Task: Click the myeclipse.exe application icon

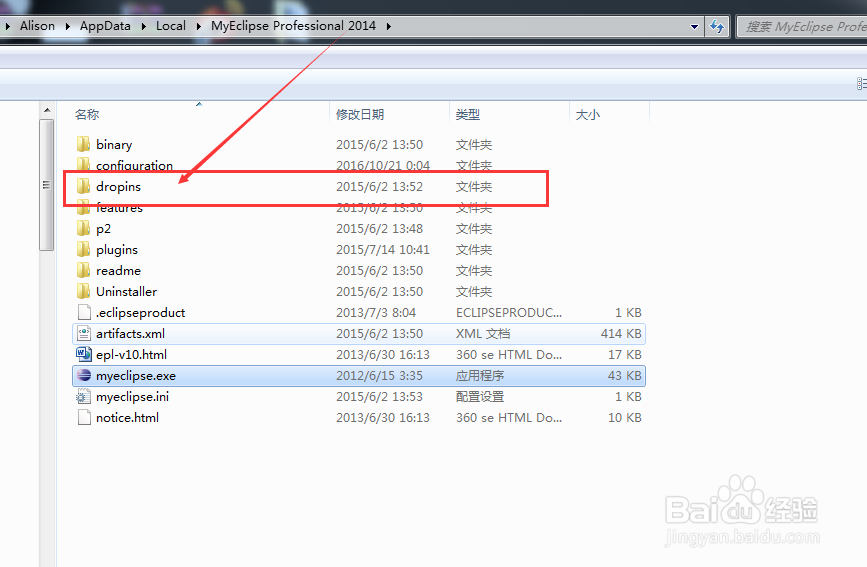Action: click(84, 376)
